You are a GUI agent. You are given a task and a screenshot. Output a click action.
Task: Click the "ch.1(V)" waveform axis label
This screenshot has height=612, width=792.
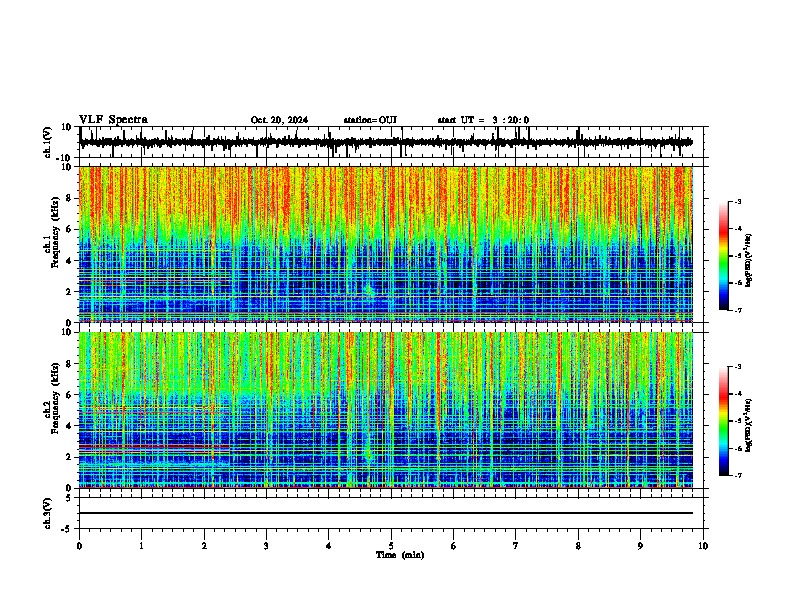click(48, 142)
